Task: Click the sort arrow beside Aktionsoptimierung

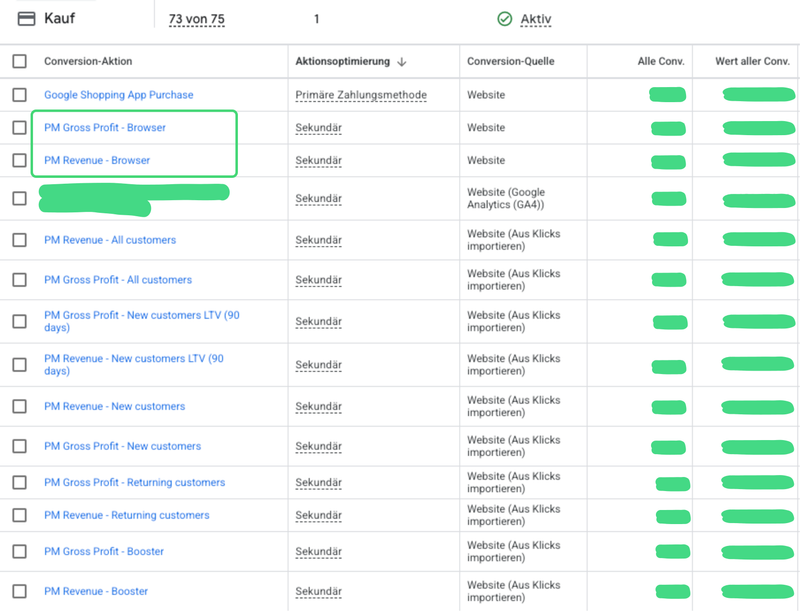Action: pyautogui.click(x=402, y=62)
